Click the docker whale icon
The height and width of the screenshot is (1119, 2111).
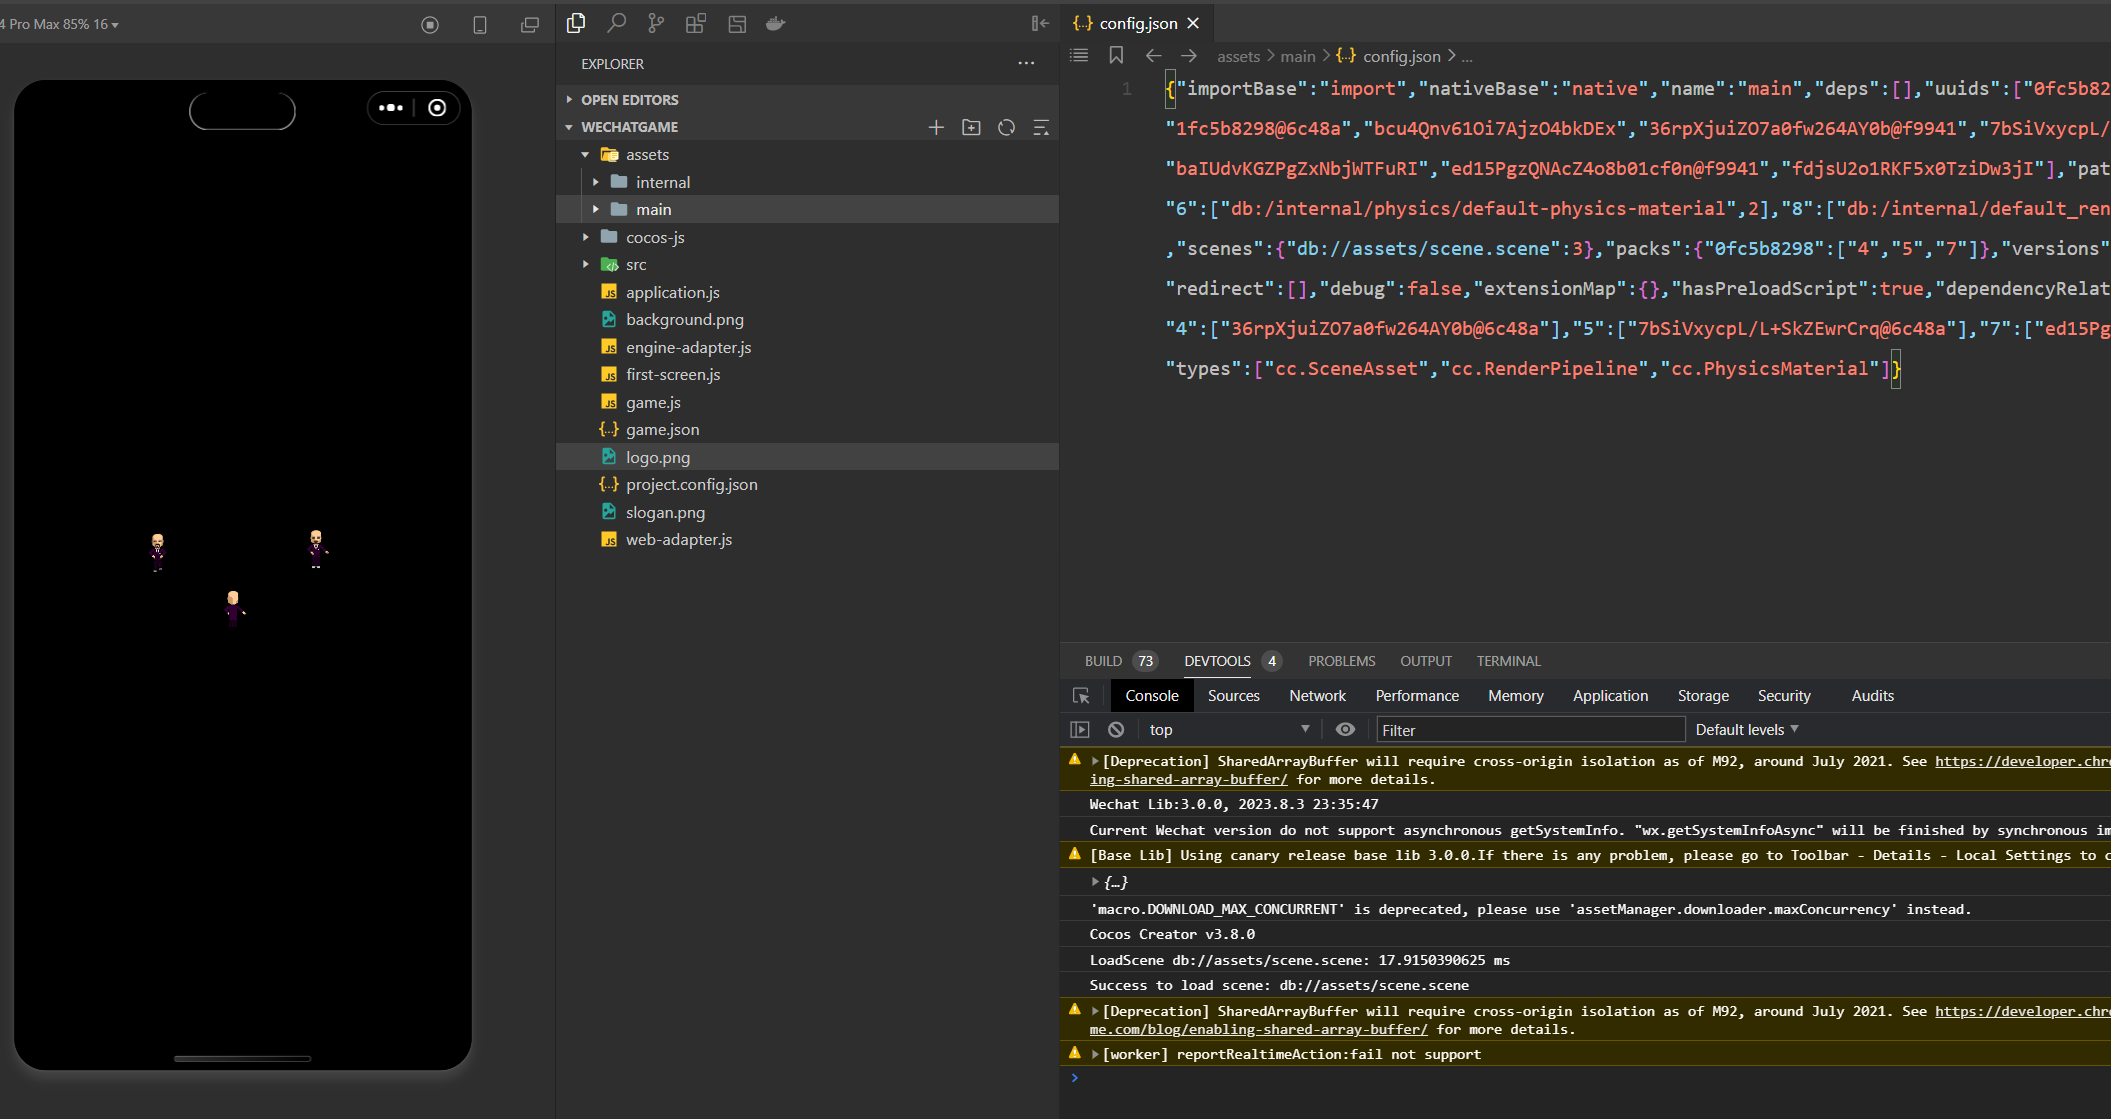[775, 23]
